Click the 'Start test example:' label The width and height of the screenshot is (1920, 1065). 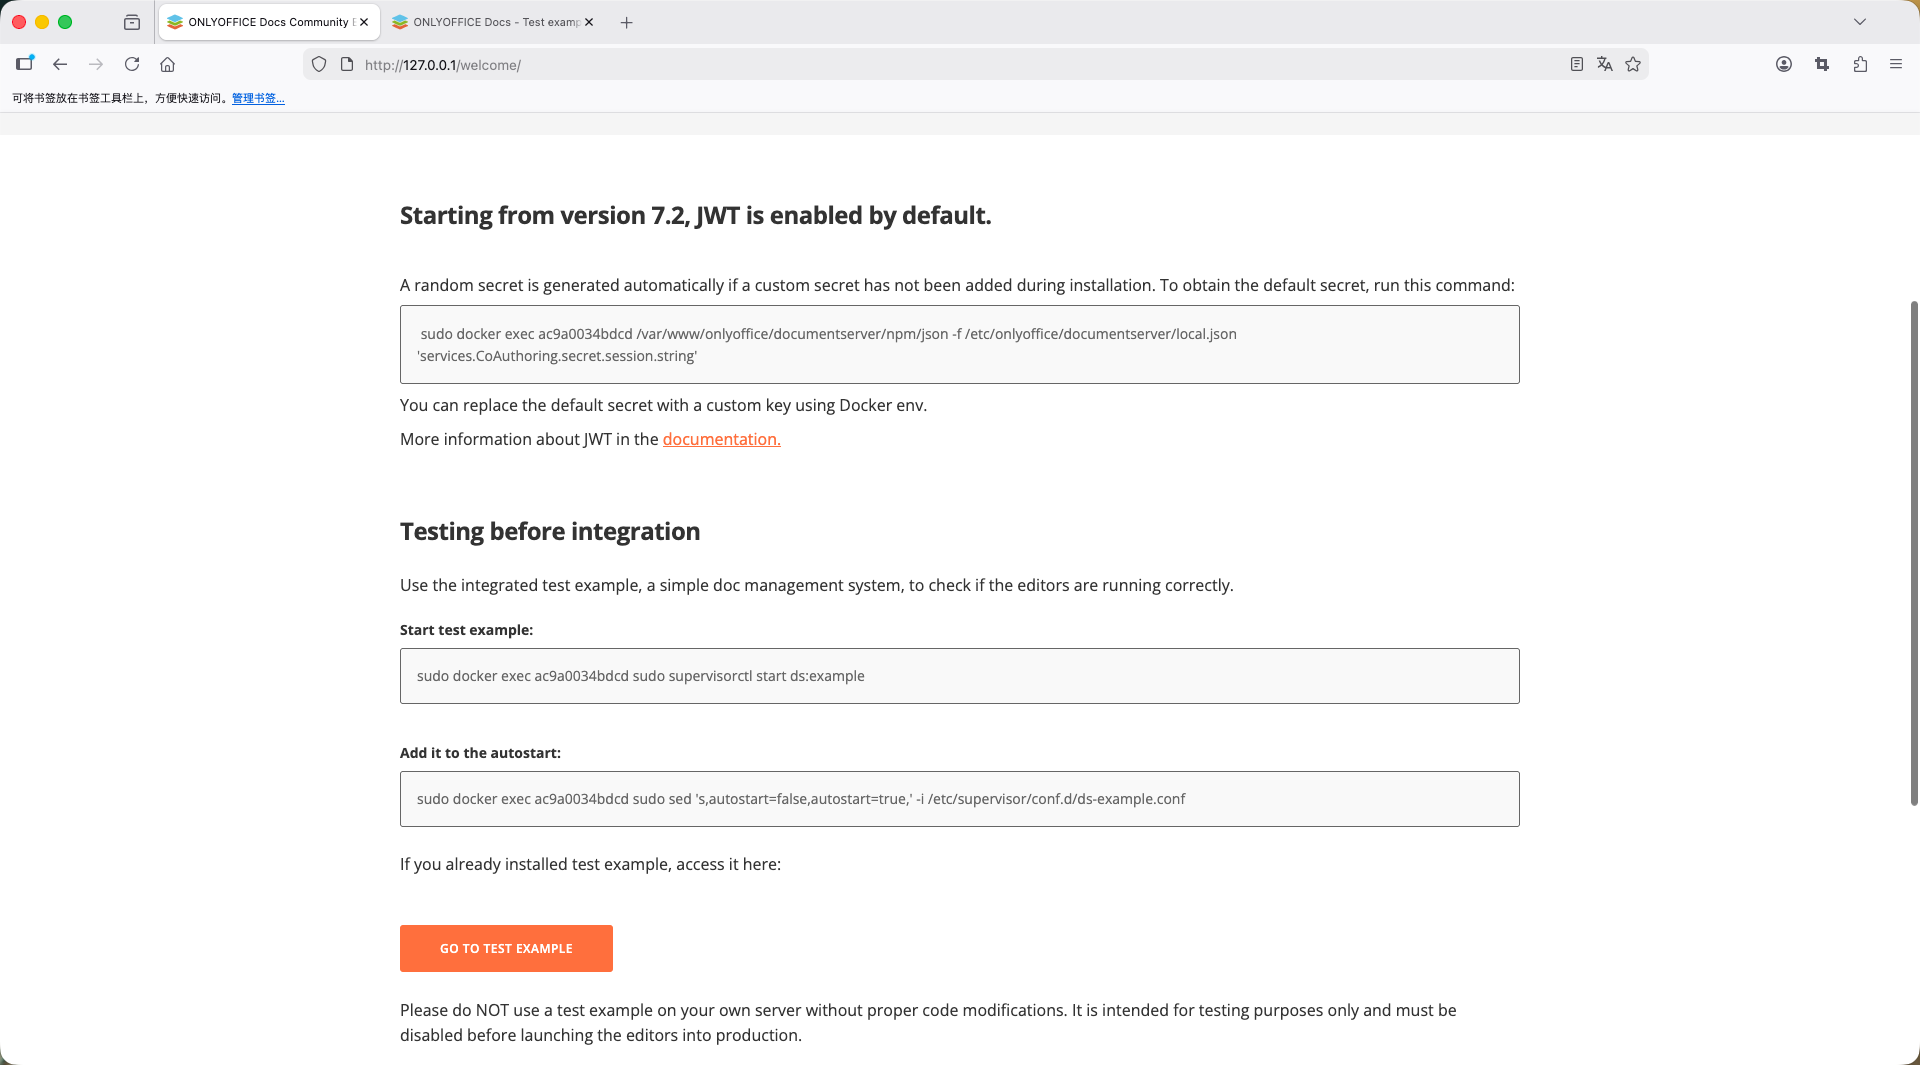click(x=467, y=630)
